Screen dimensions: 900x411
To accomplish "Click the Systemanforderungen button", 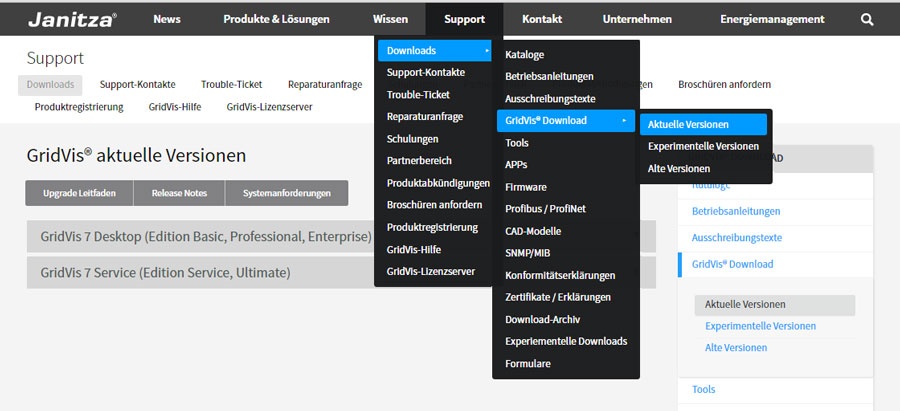I will pyautogui.click(x=286, y=193).
